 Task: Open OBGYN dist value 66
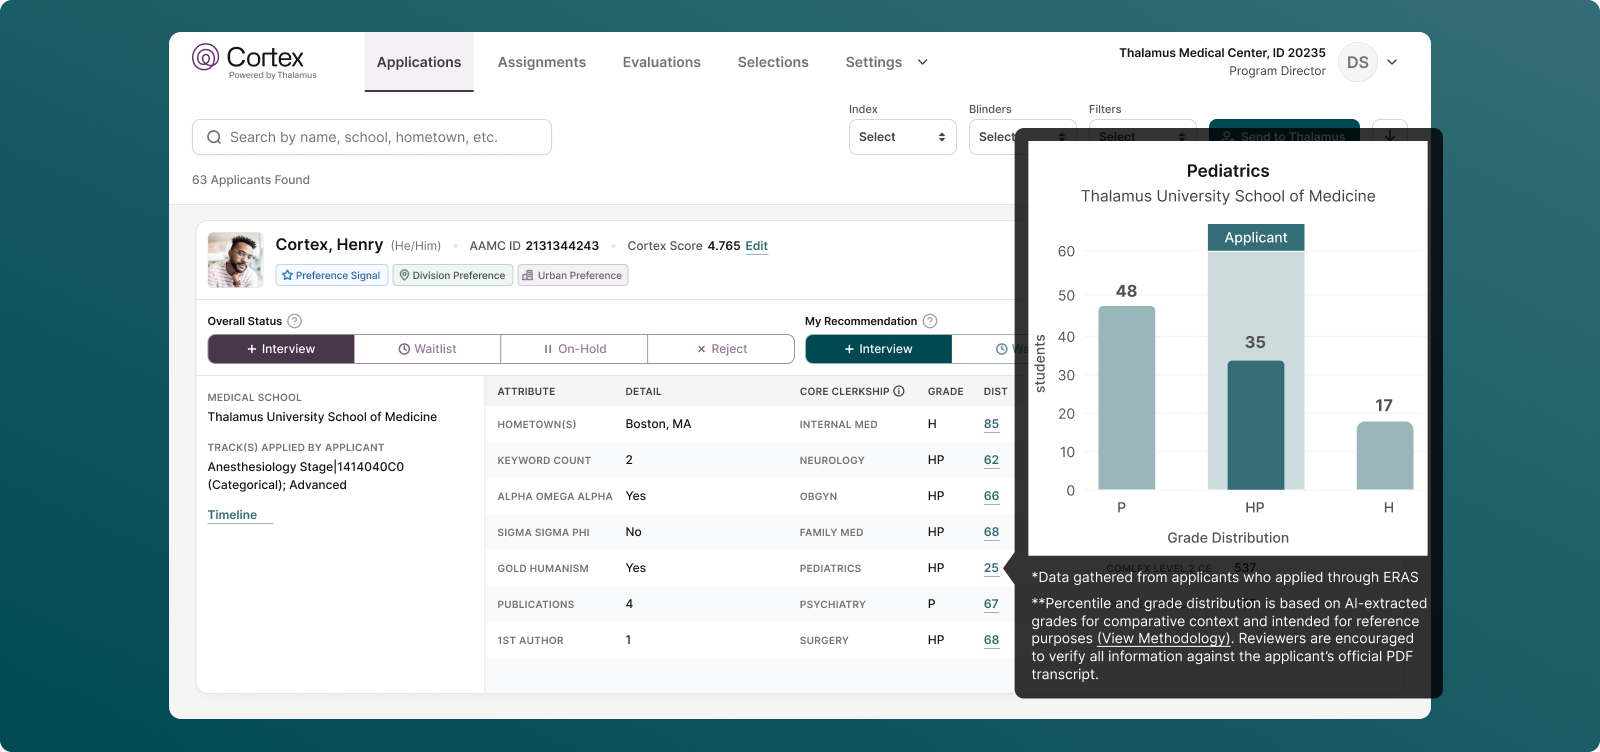click(x=991, y=496)
